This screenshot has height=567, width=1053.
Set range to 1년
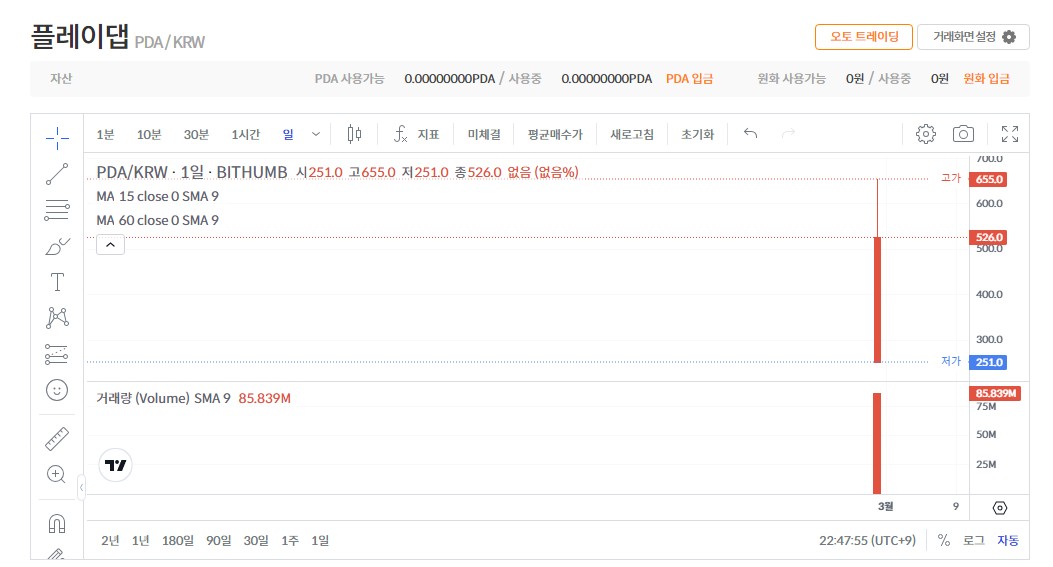pos(140,540)
